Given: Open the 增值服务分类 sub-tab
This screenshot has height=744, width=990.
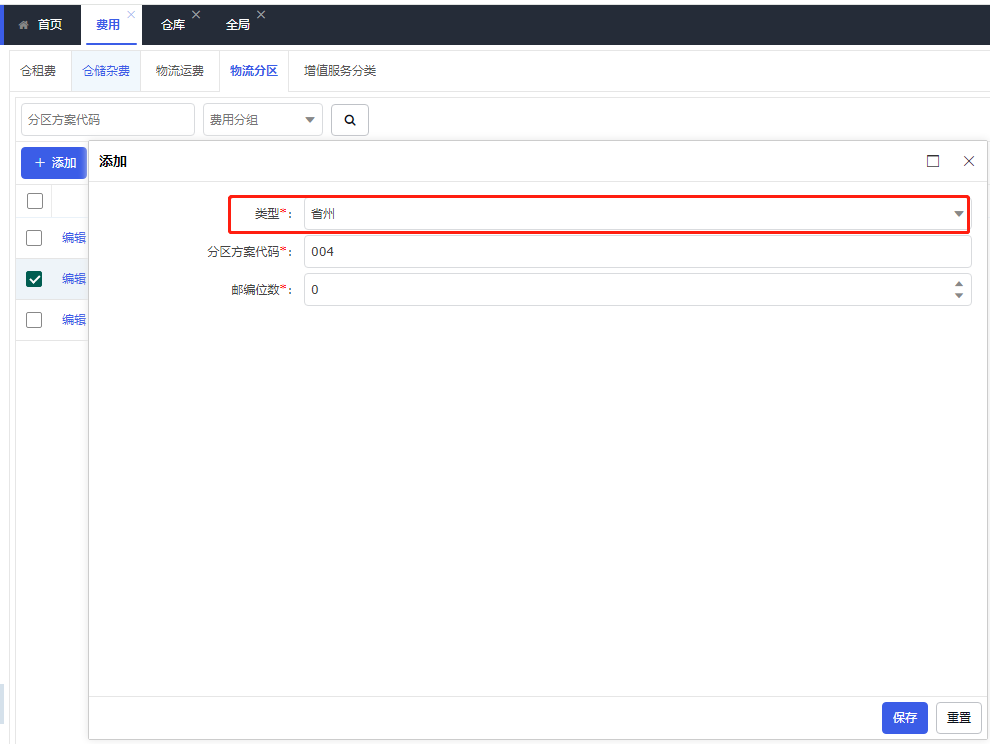Looking at the screenshot, I should (340, 71).
